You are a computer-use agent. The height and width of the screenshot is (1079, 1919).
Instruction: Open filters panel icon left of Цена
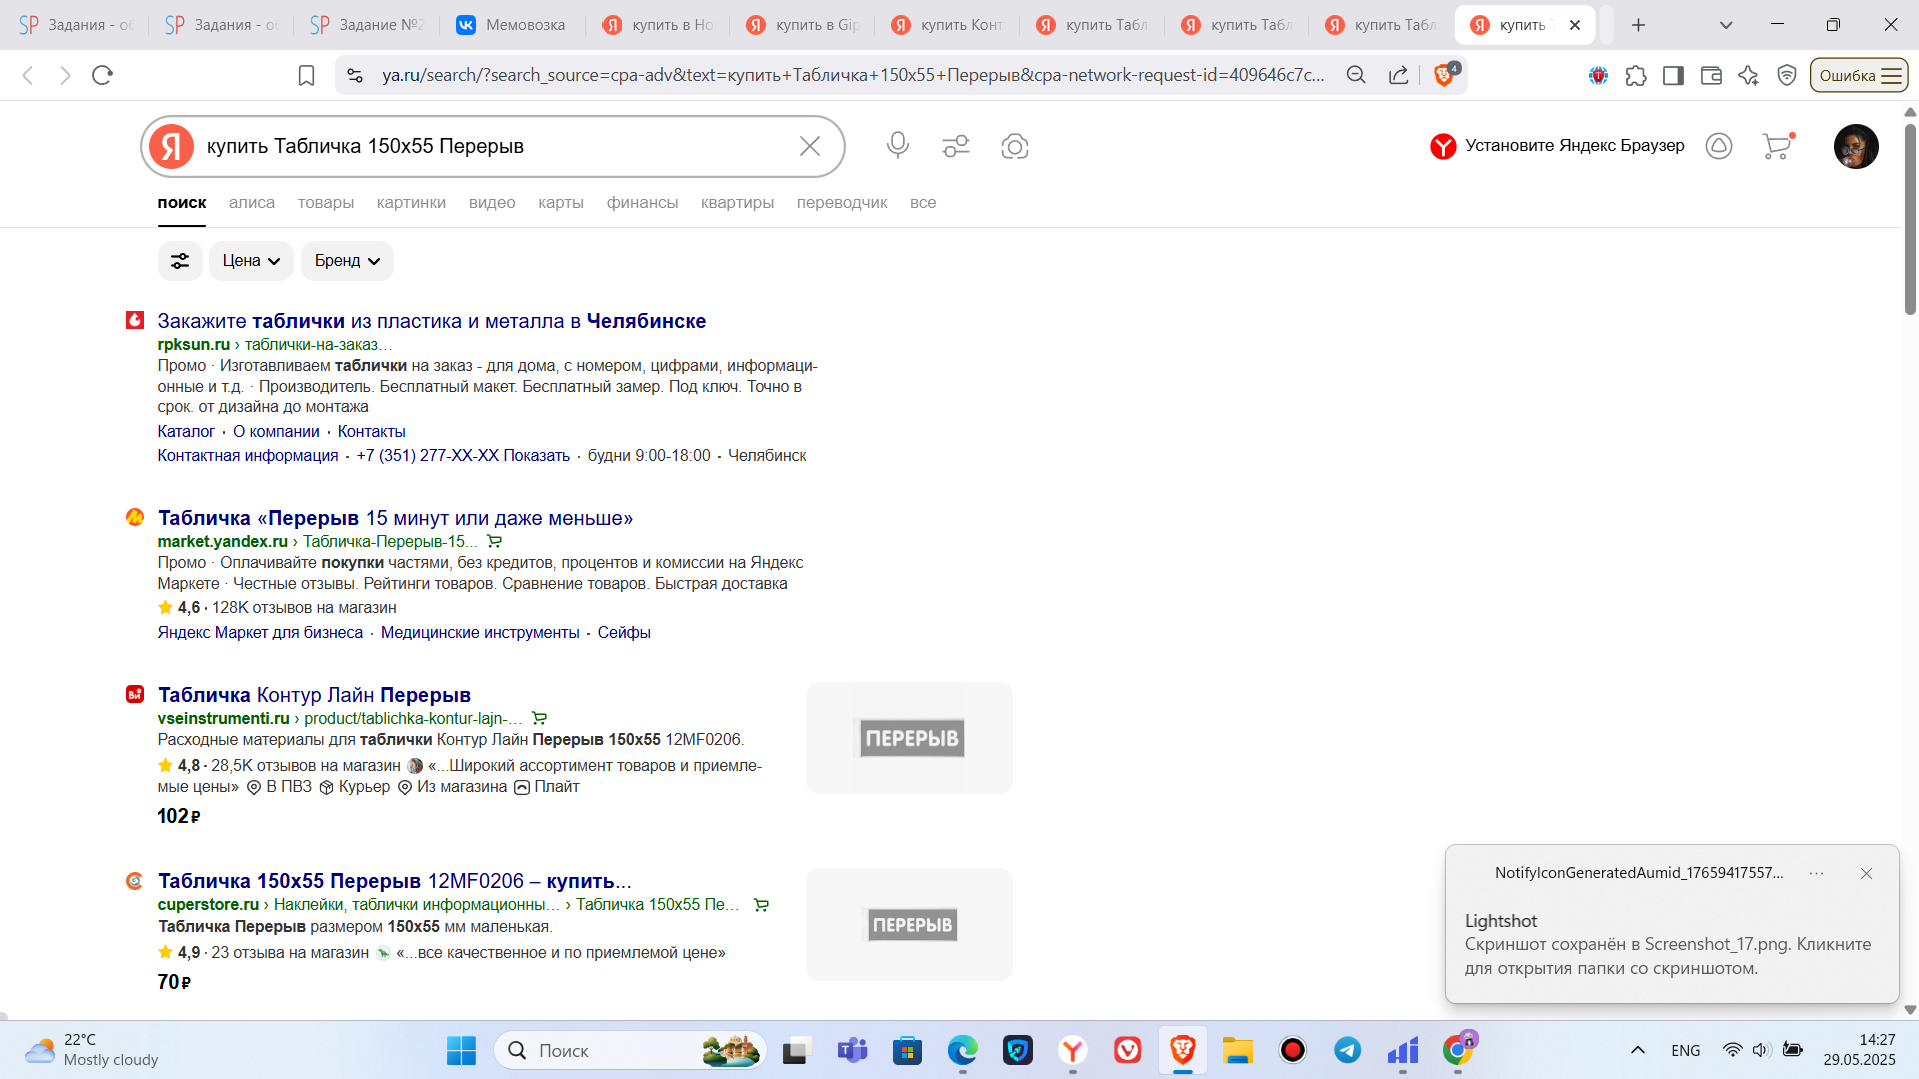pyautogui.click(x=180, y=261)
